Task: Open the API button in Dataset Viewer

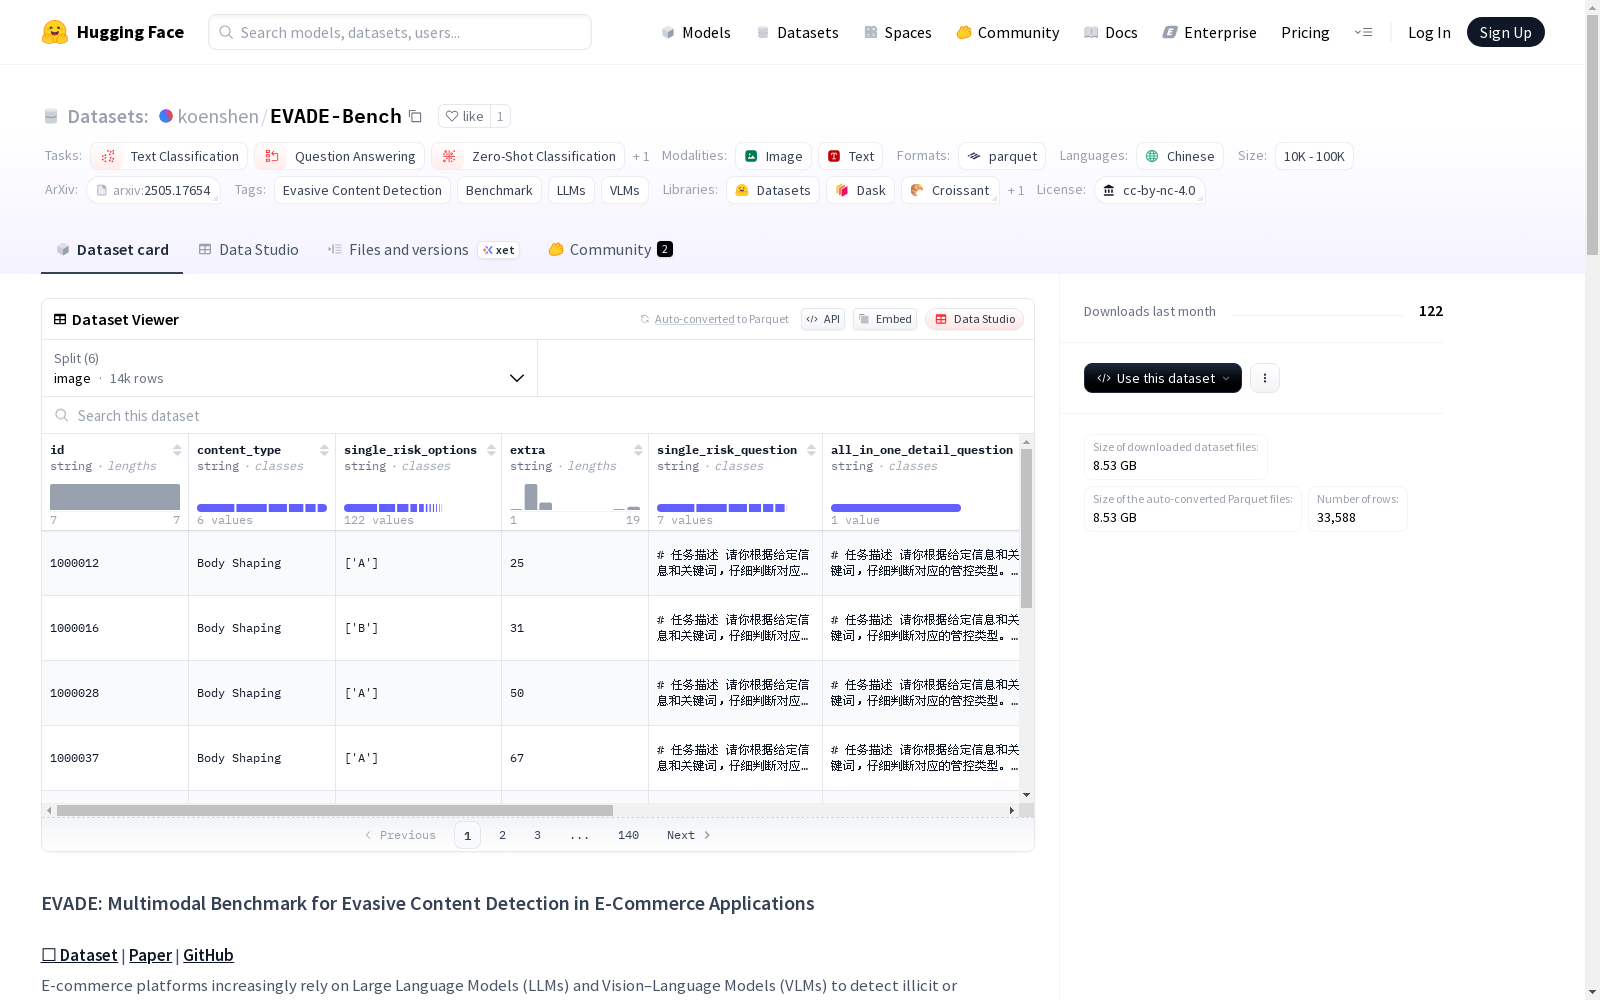Action: point(823,319)
